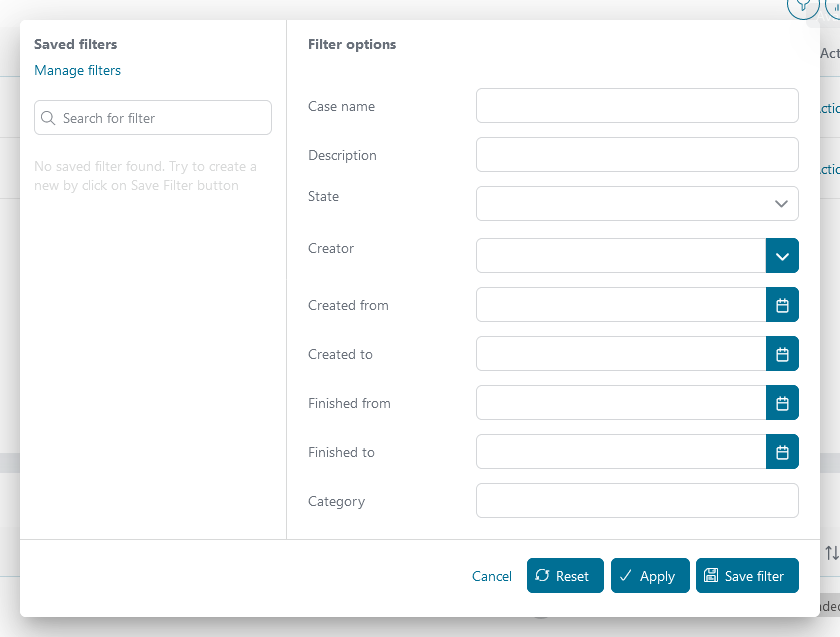Click the Filter options heading
The width and height of the screenshot is (840, 637).
352,44
